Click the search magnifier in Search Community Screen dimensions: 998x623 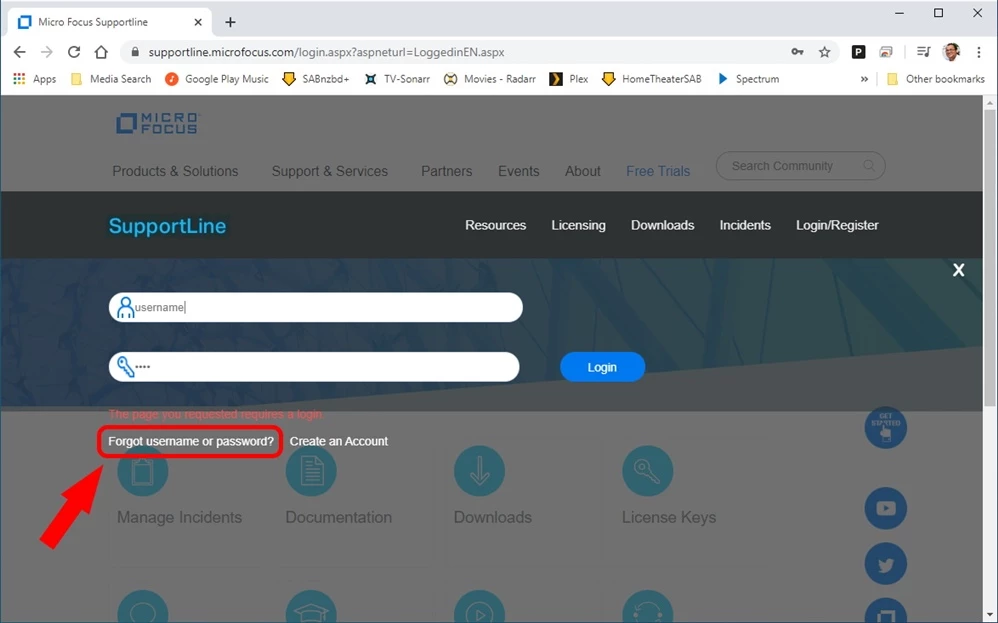pos(869,165)
